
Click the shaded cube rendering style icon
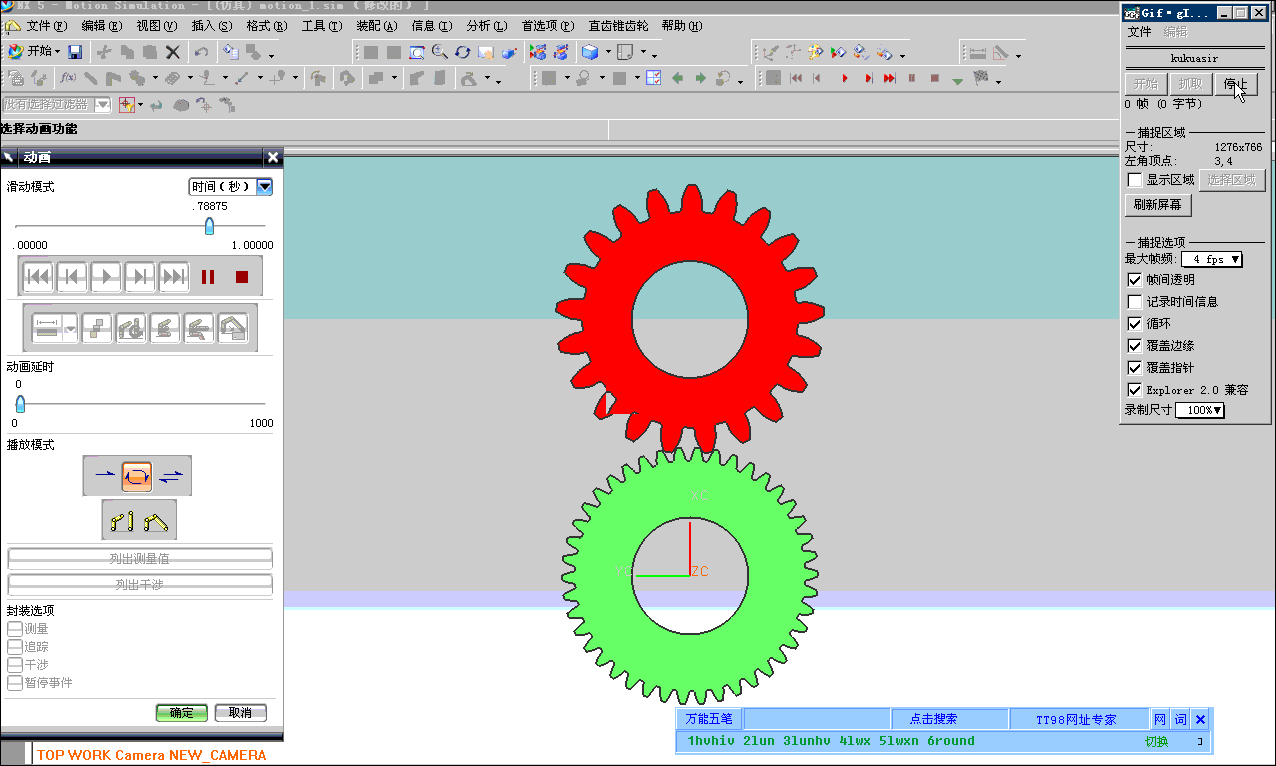click(x=590, y=52)
